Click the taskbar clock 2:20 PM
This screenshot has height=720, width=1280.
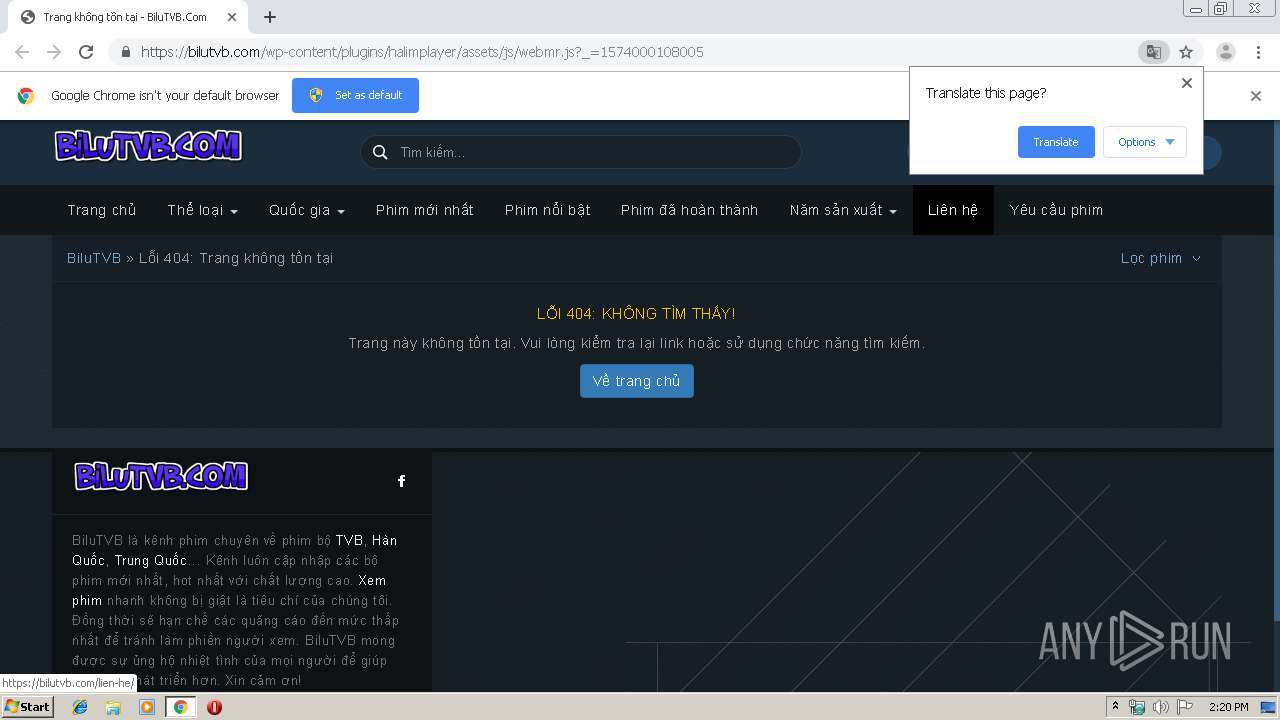(1229, 707)
